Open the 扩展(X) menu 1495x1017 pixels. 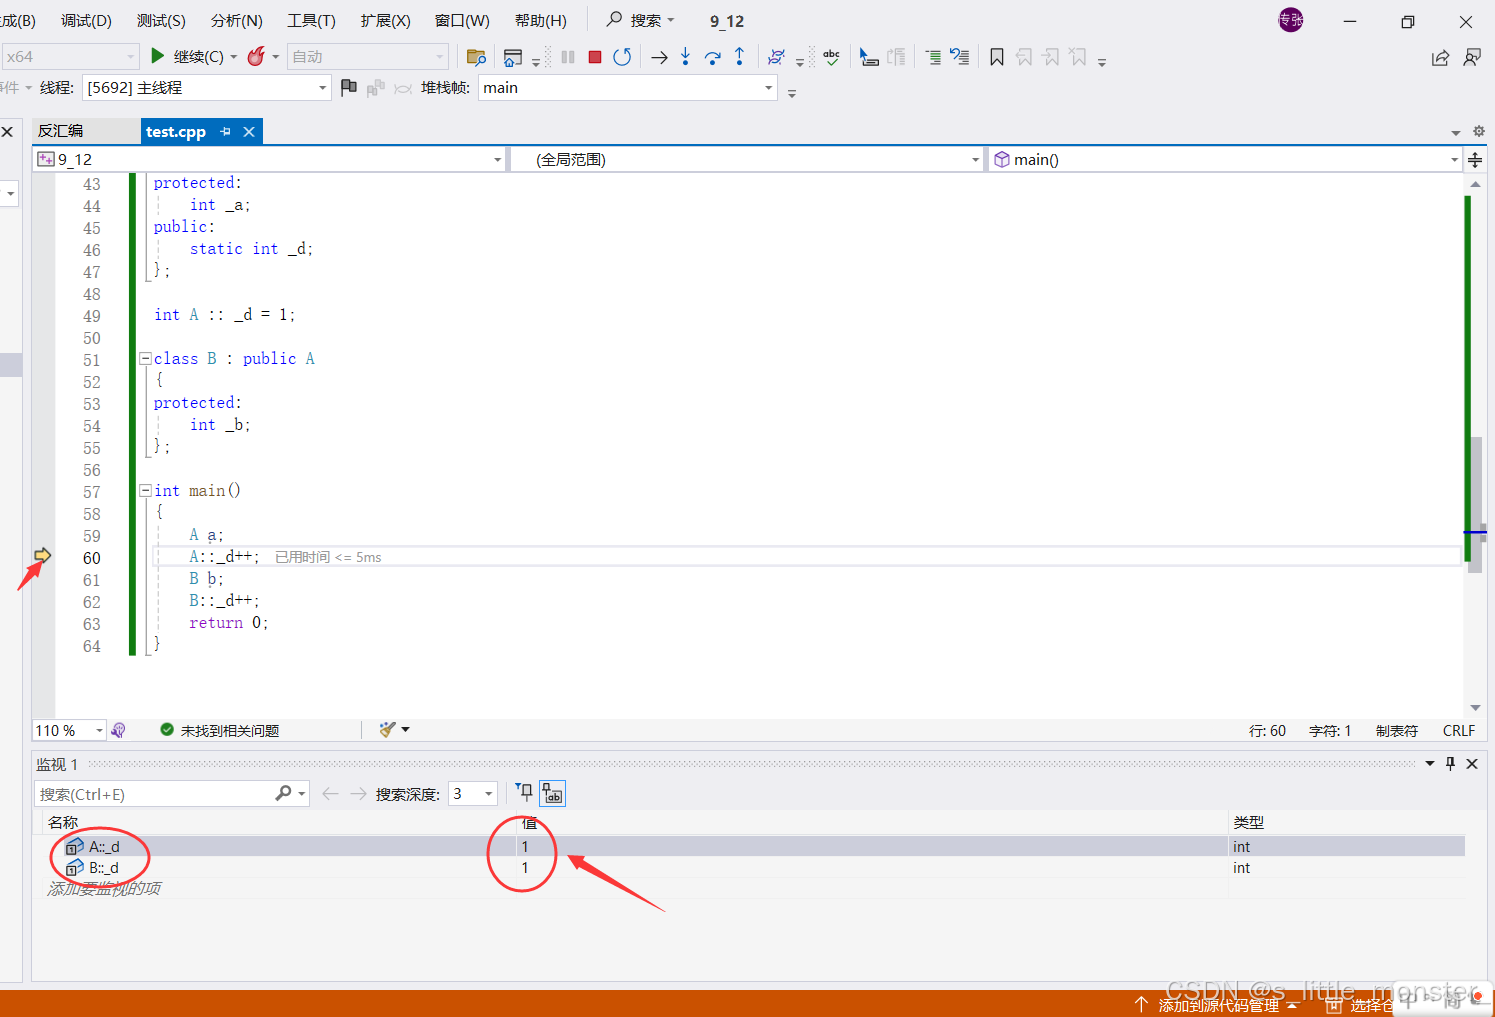386,21
